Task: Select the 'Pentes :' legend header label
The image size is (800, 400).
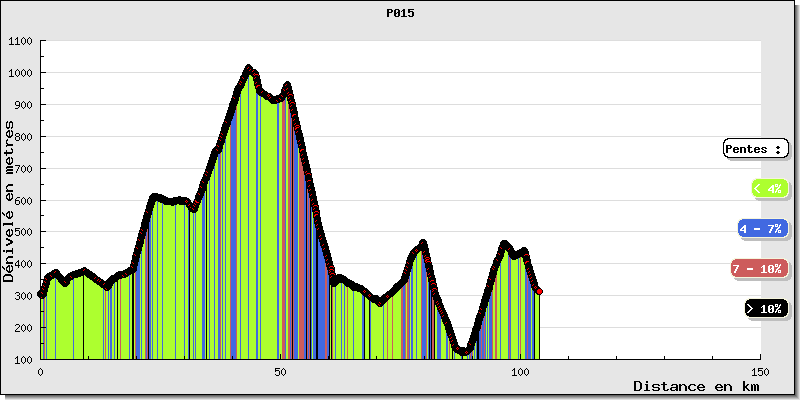Action: [756, 149]
